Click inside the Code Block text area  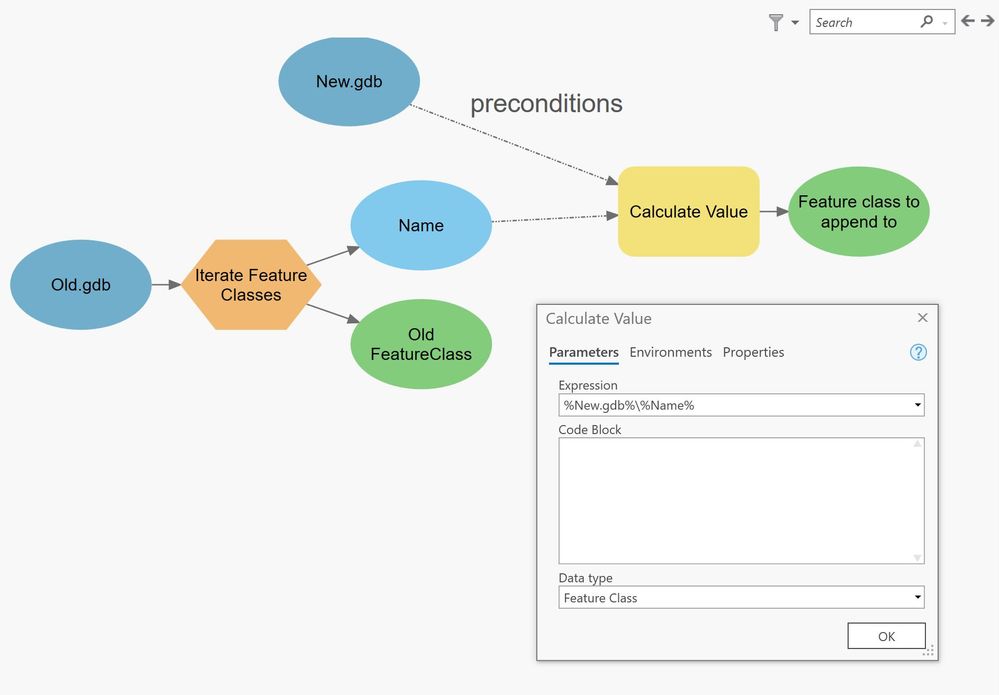click(742, 501)
